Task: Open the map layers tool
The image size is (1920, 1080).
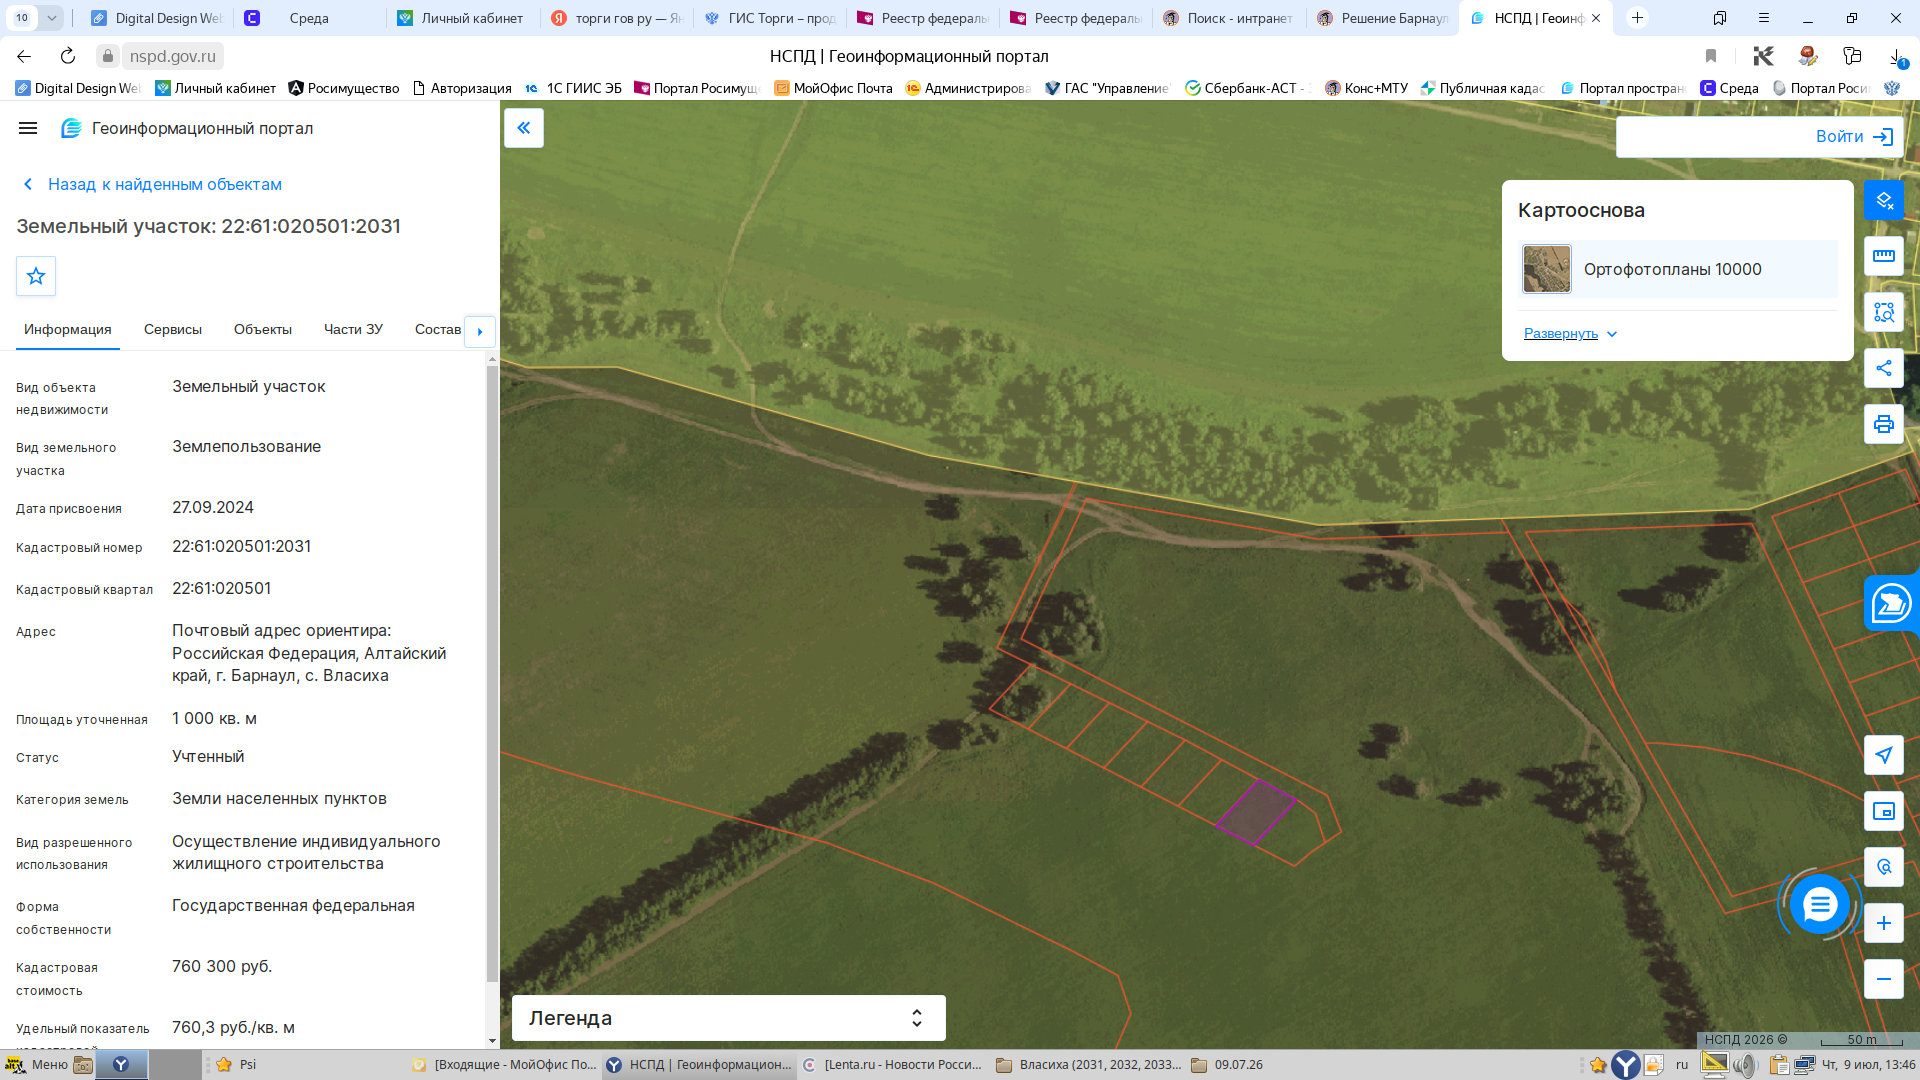Action: [1884, 200]
